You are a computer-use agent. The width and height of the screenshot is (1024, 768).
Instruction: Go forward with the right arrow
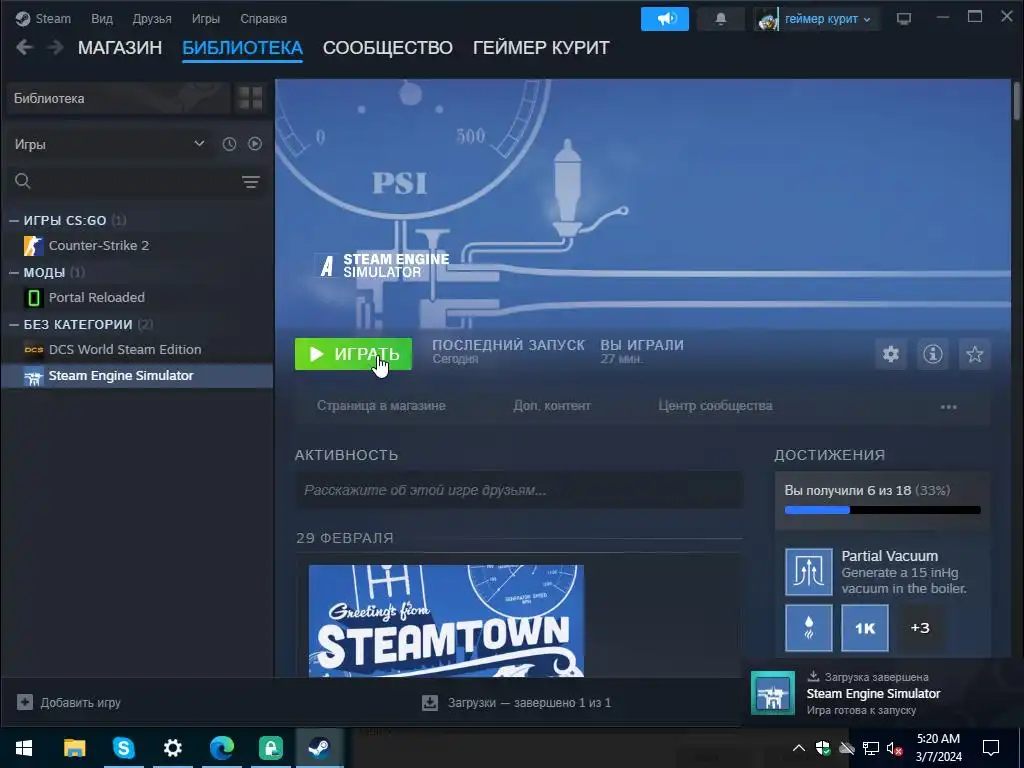tap(56, 47)
